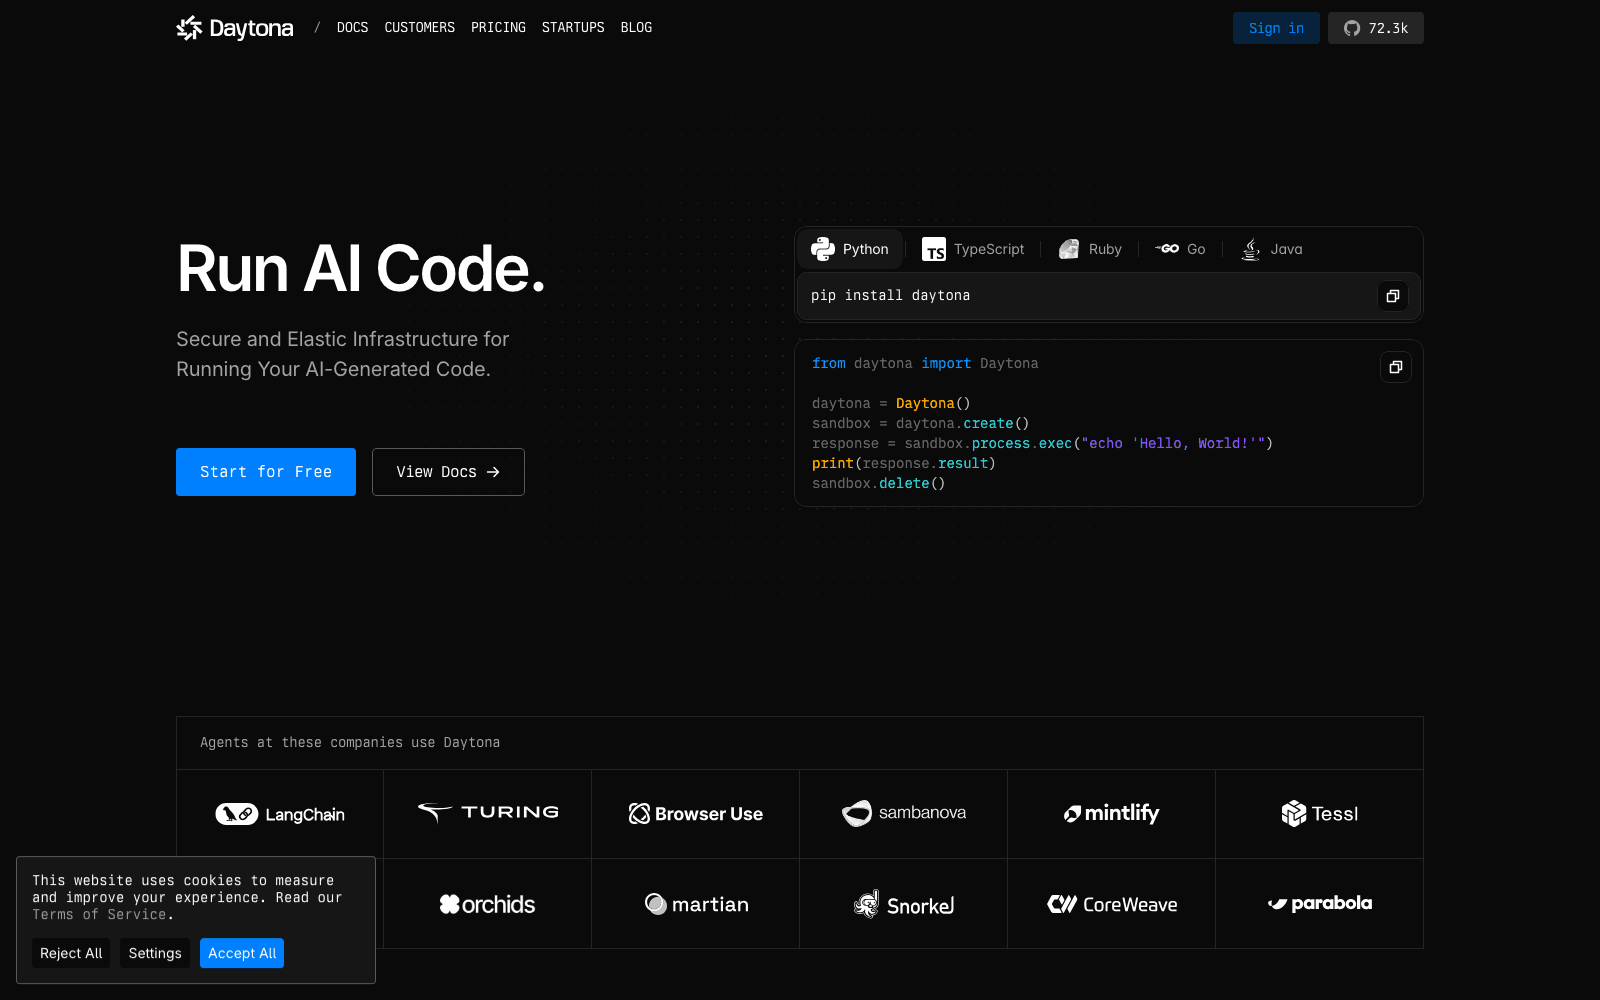Image resolution: width=1600 pixels, height=1000 pixels.
Task: Open the CUSTOMERS navigation link
Action: click(x=419, y=28)
